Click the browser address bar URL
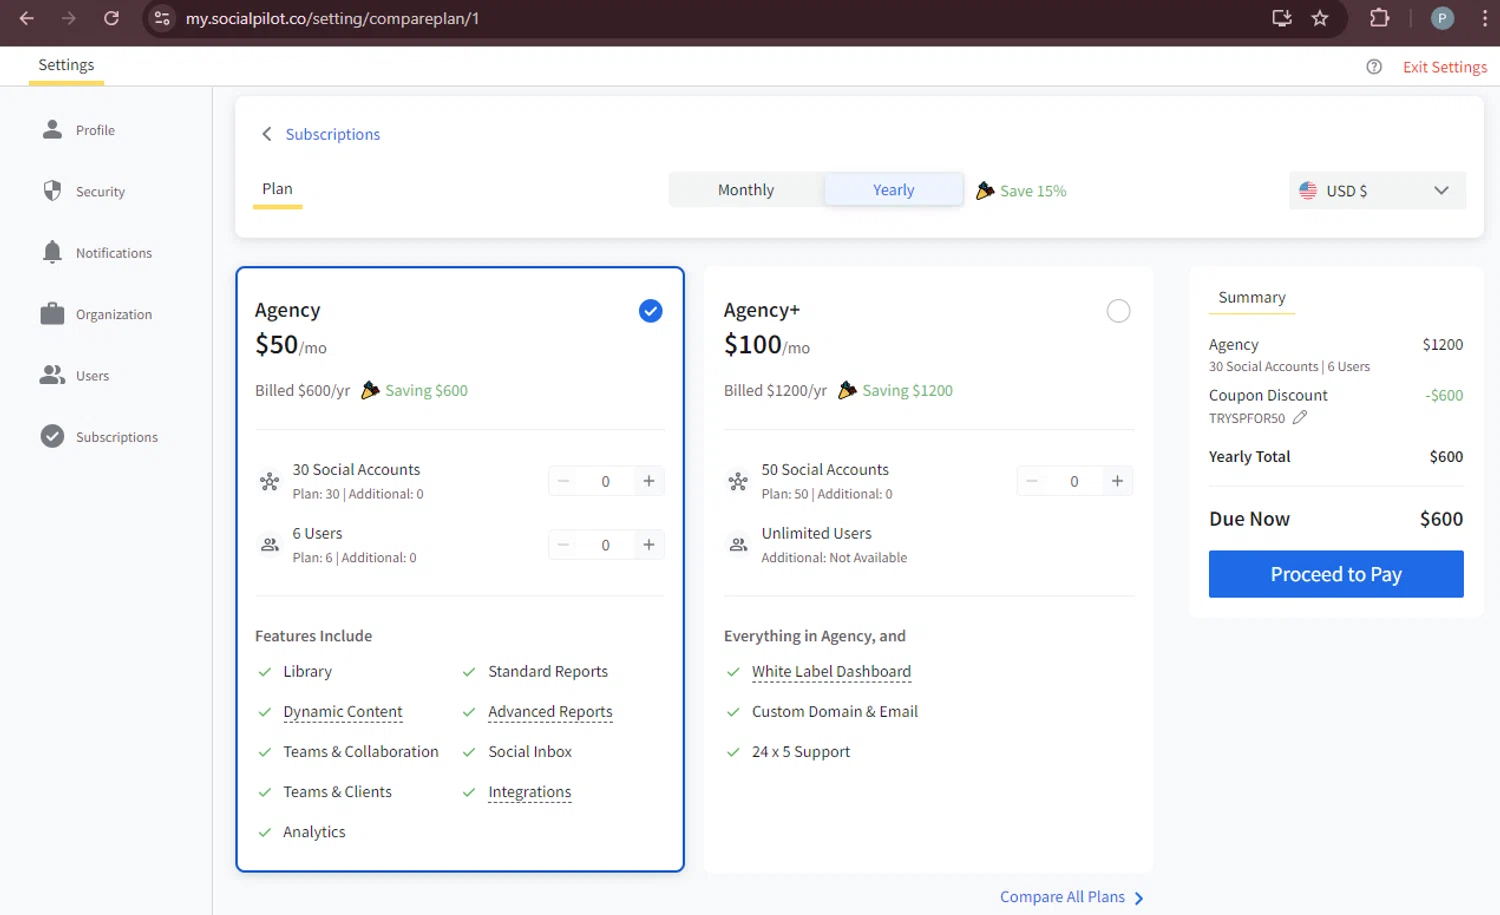Screen dimensions: 1500x915 tap(332, 18)
